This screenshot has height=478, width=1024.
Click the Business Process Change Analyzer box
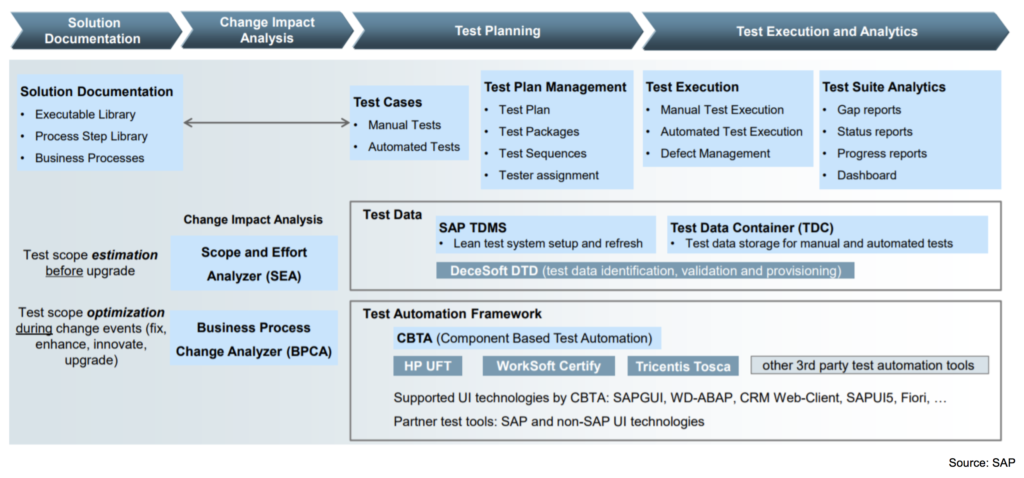click(x=253, y=339)
